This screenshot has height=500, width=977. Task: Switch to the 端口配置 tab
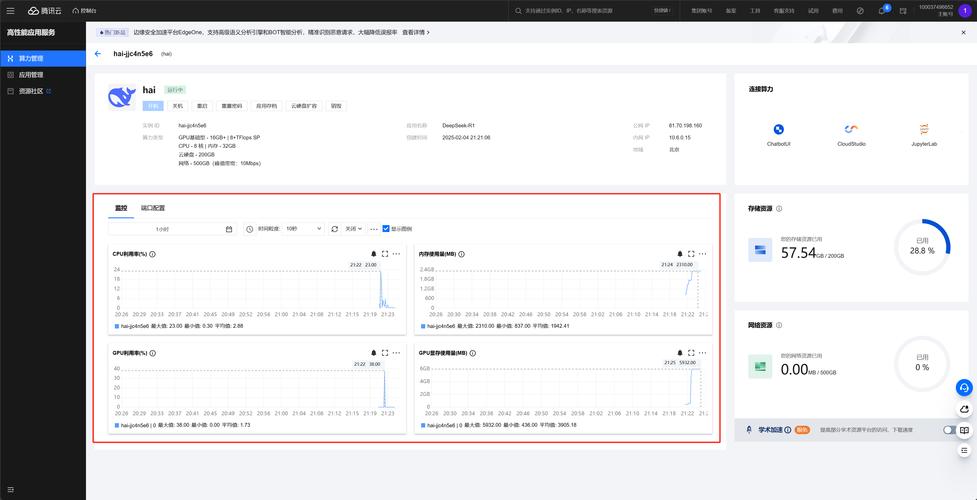point(153,208)
